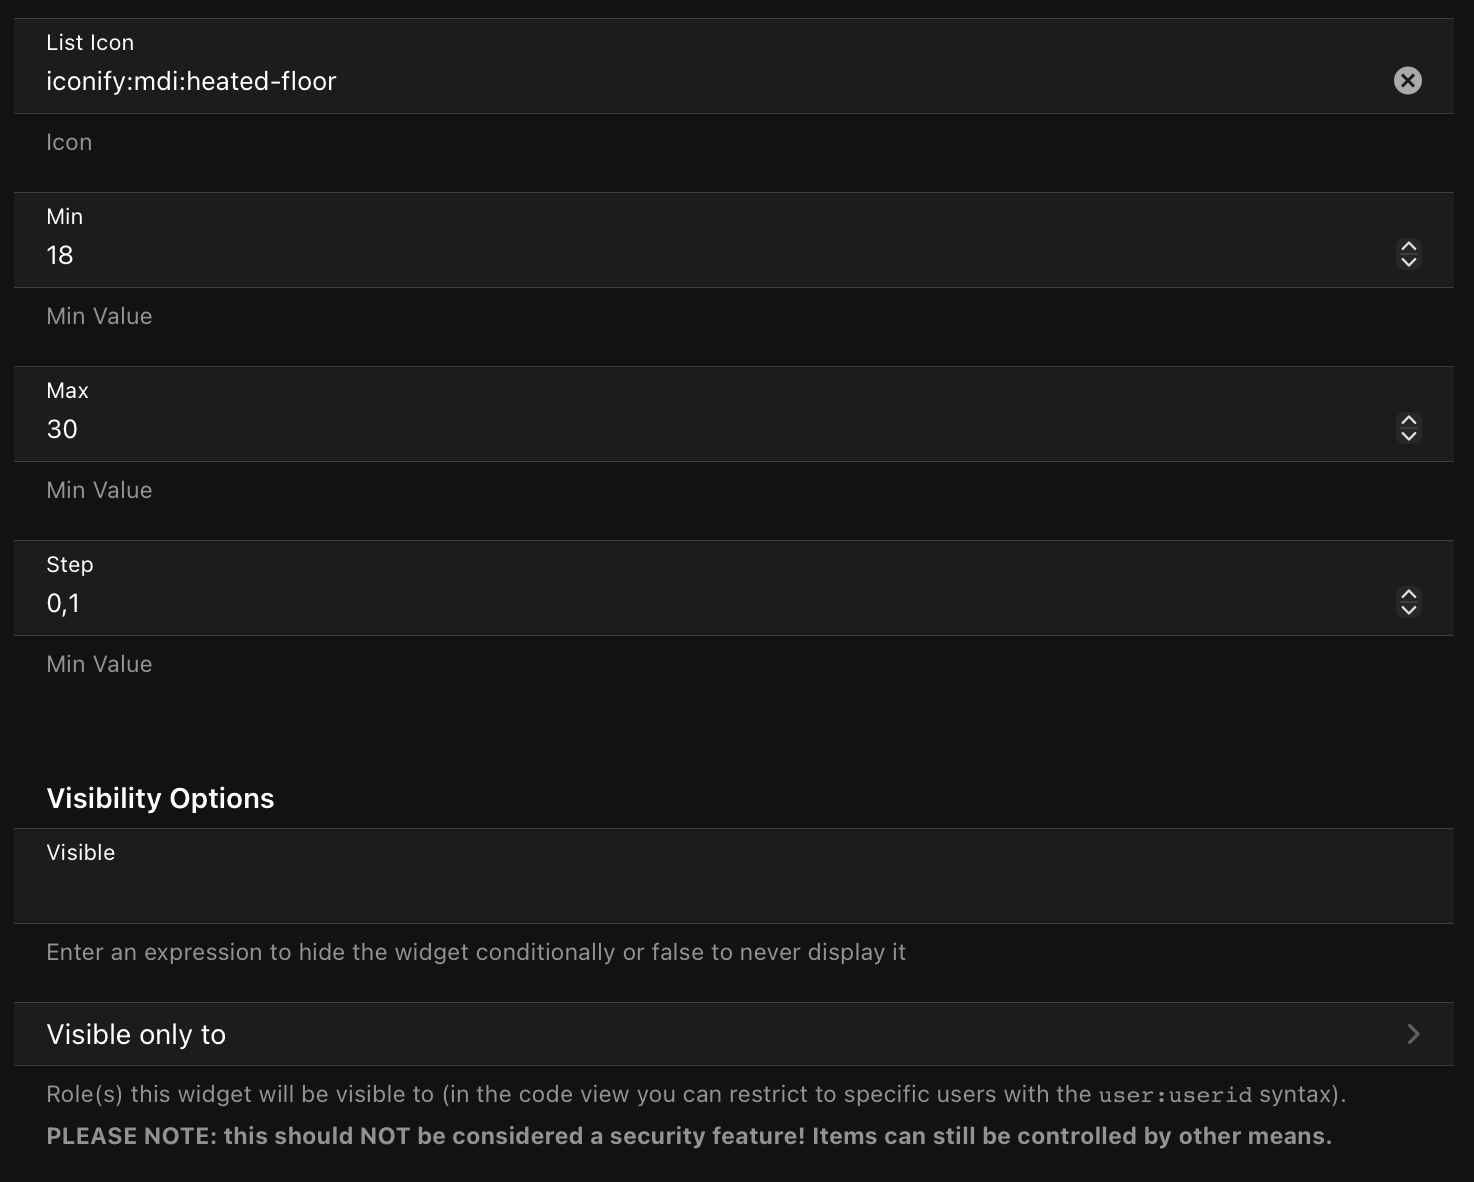Decrement the Max value stepper
The height and width of the screenshot is (1182, 1474).
coord(1408,436)
